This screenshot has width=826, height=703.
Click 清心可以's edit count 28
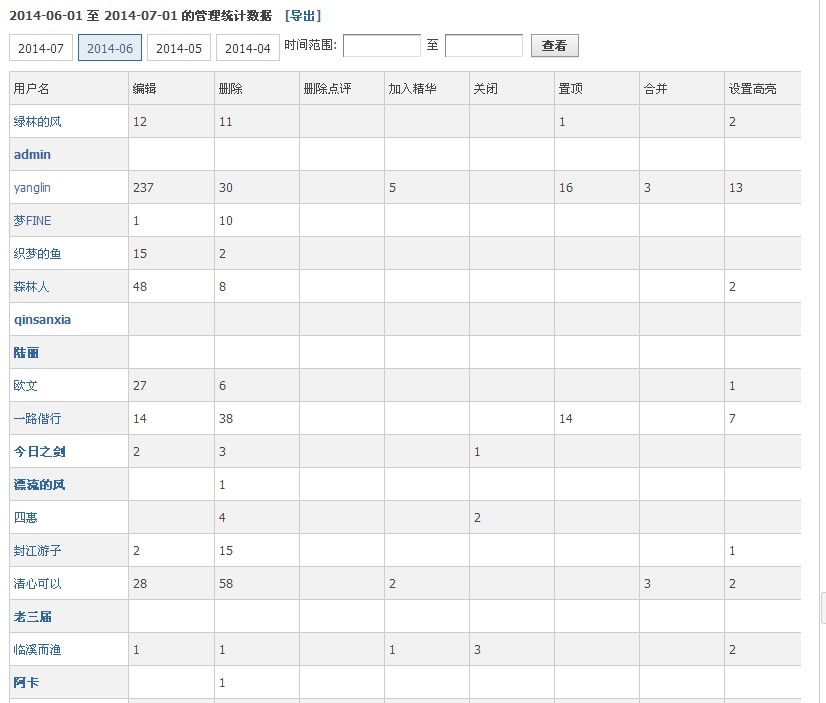pyautogui.click(x=140, y=583)
